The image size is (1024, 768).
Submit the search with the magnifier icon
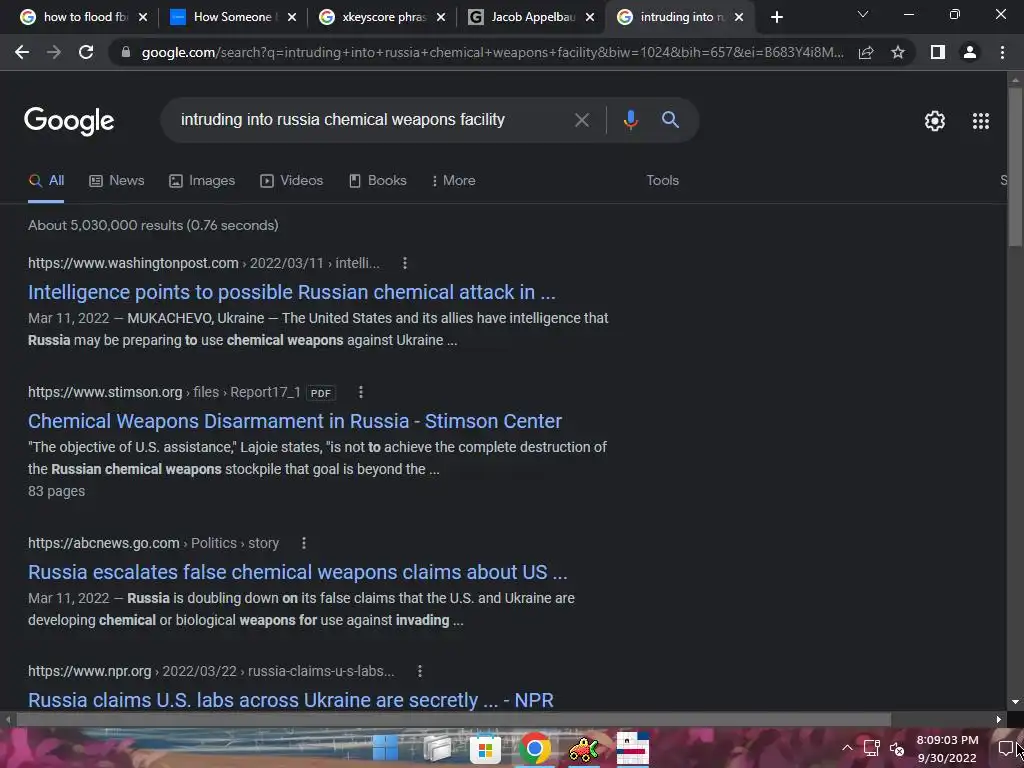(670, 120)
